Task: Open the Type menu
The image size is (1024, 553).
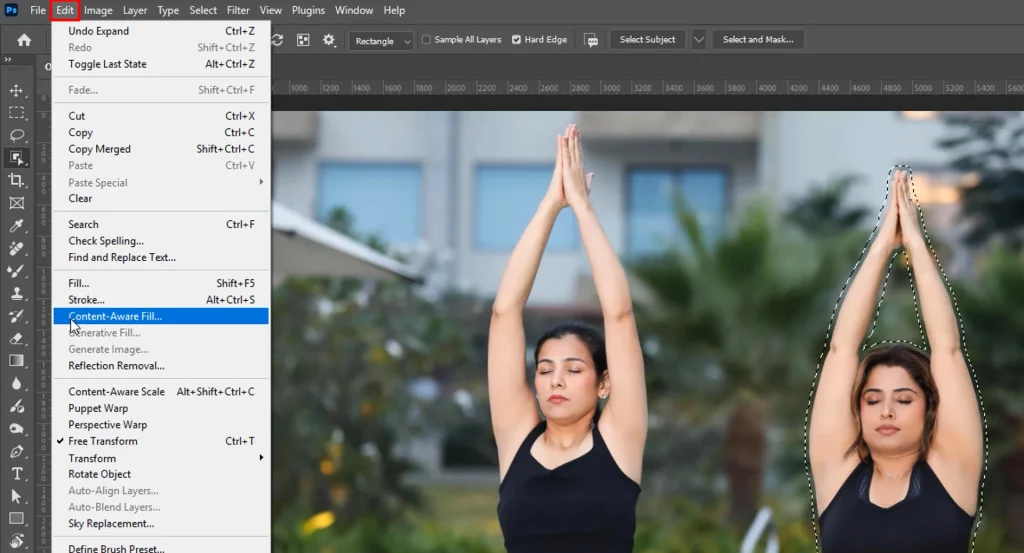Action: pyautogui.click(x=168, y=10)
